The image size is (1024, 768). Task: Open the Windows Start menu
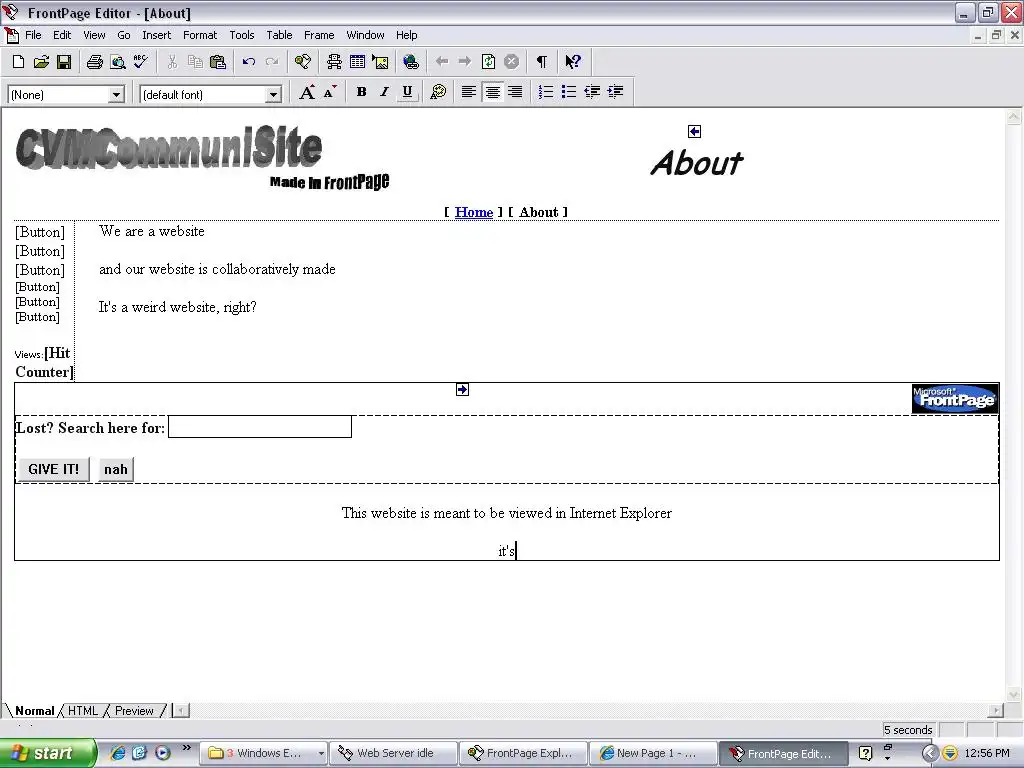pos(48,753)
